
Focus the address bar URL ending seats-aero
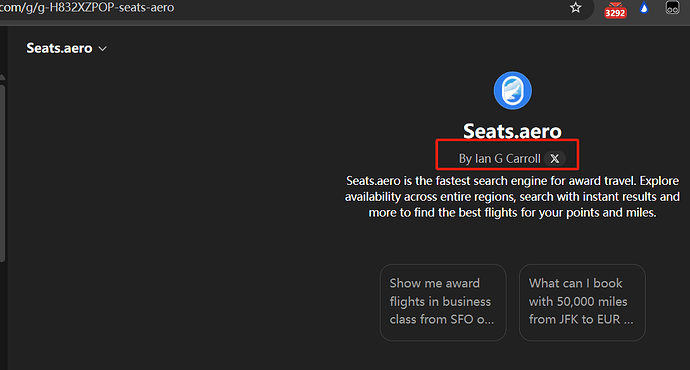coord(87,7)
